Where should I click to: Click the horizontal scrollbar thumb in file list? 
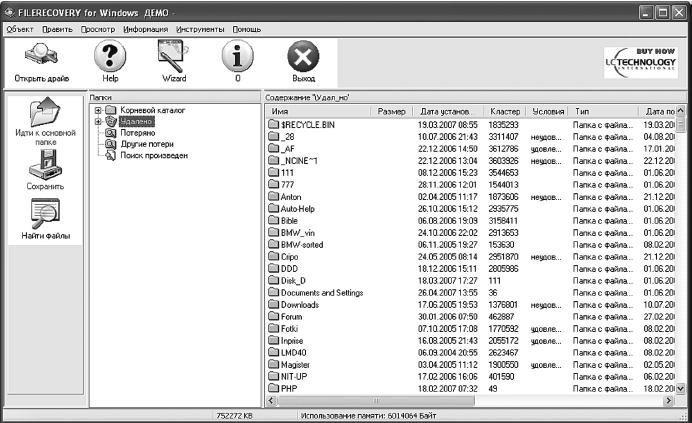pyautogui.click(x=376, y=401)
